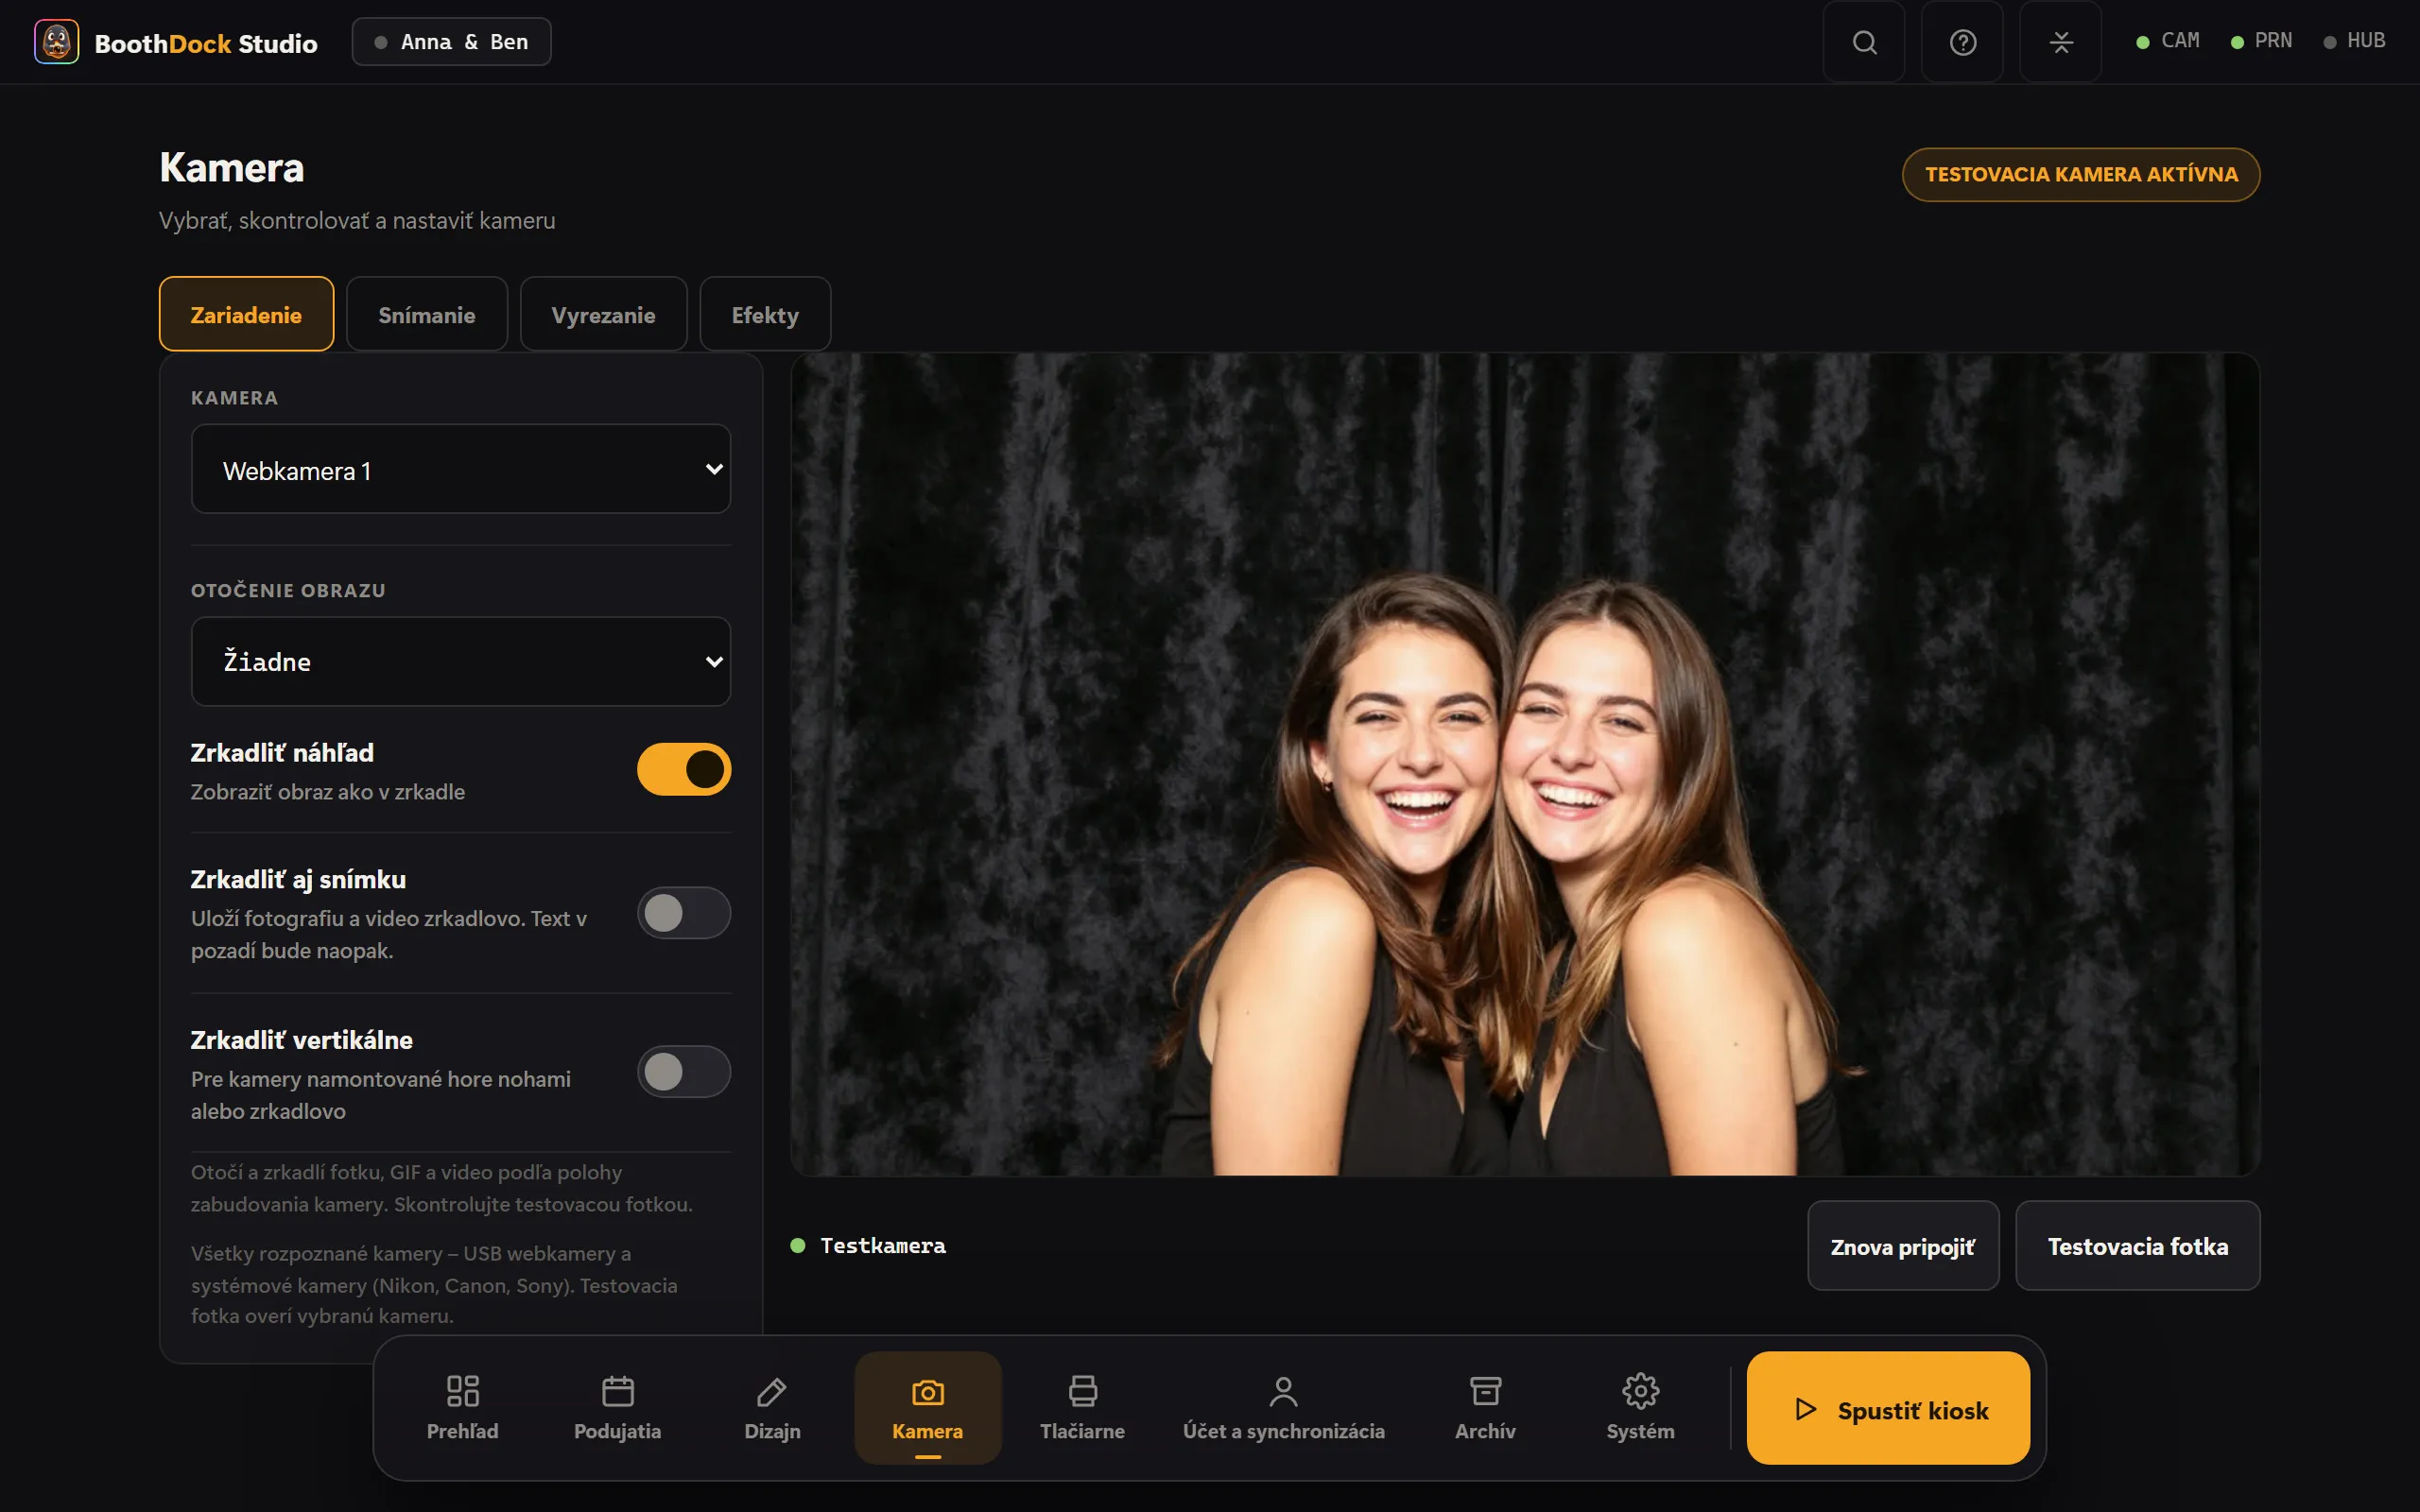Open Dizajn pencil in the dock
Viewport: 2420px width, 1512px height.
[772, 1407]
